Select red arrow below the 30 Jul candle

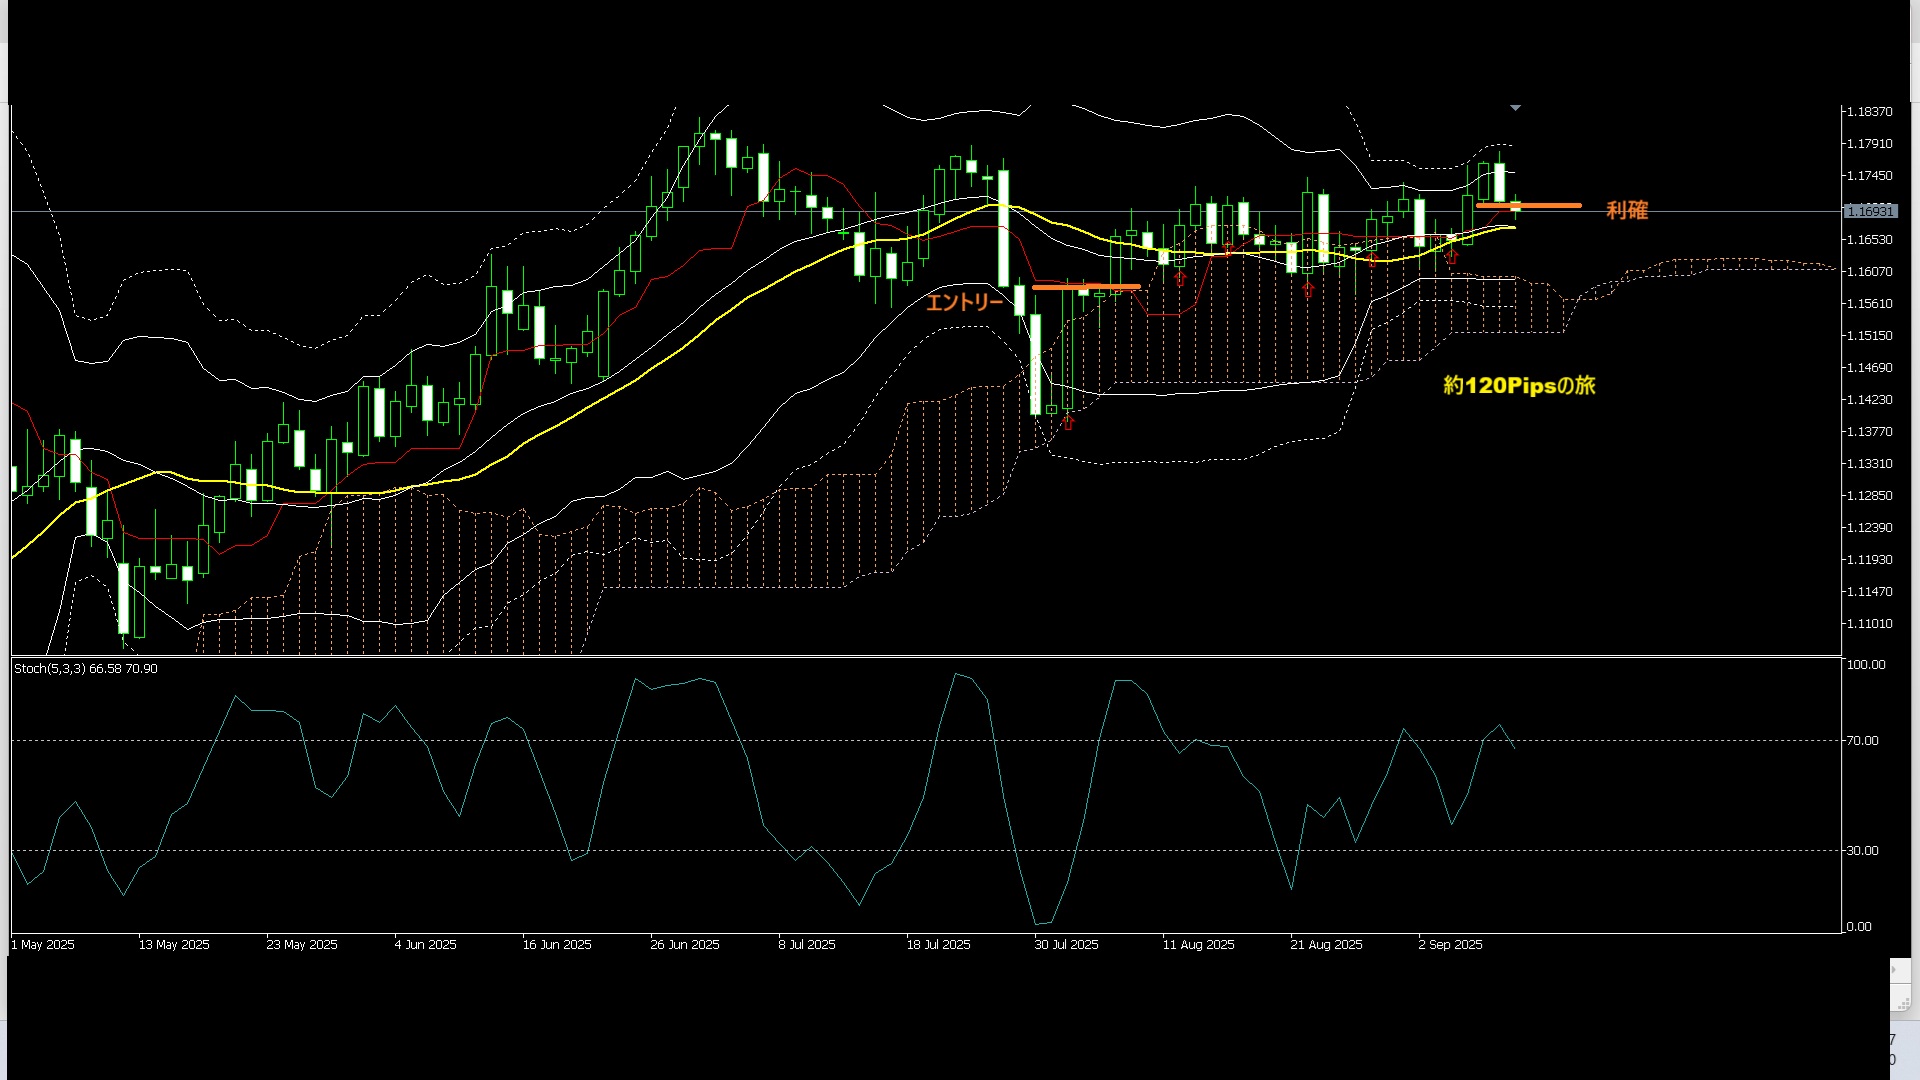click(1068, 422)
